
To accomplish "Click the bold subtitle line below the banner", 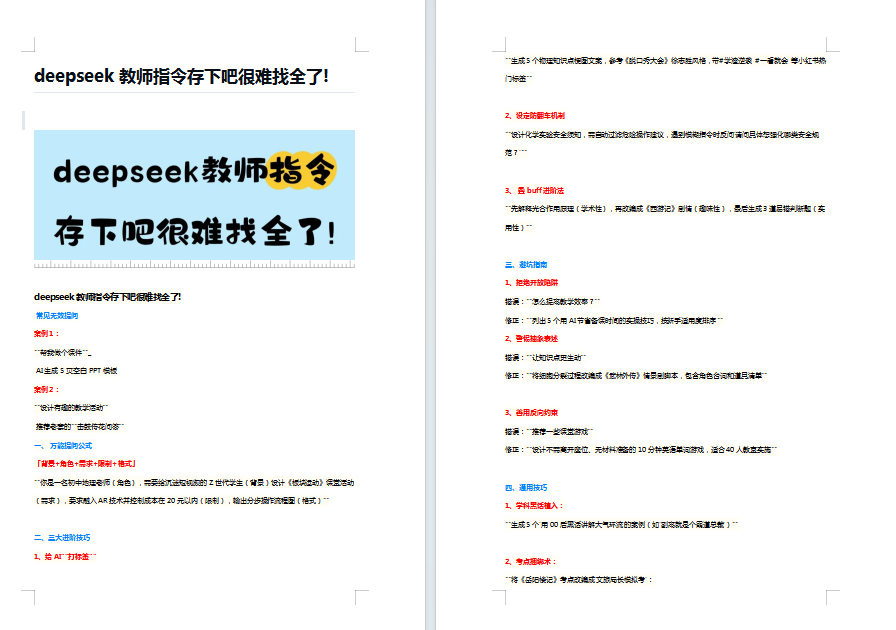I will click(x=107, y=297).
